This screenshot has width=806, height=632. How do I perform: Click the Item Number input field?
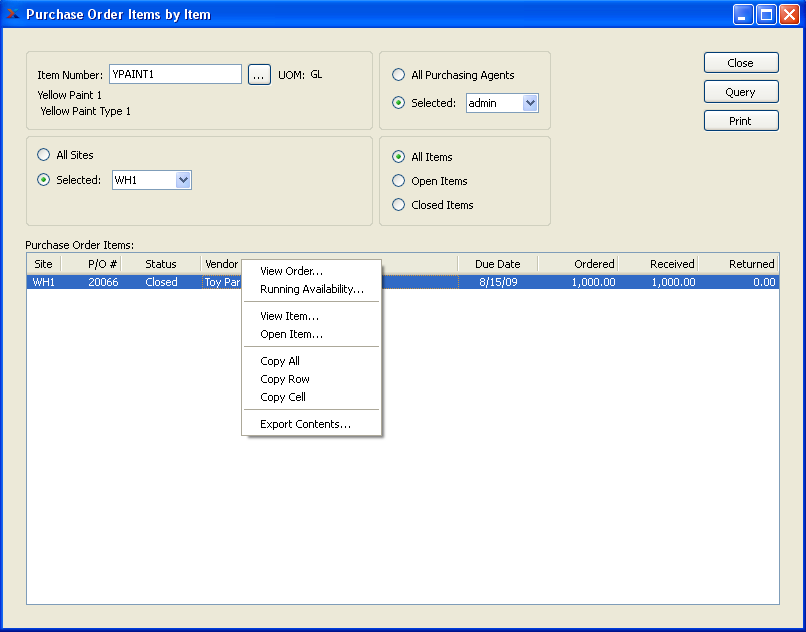(x=175, y=75)
